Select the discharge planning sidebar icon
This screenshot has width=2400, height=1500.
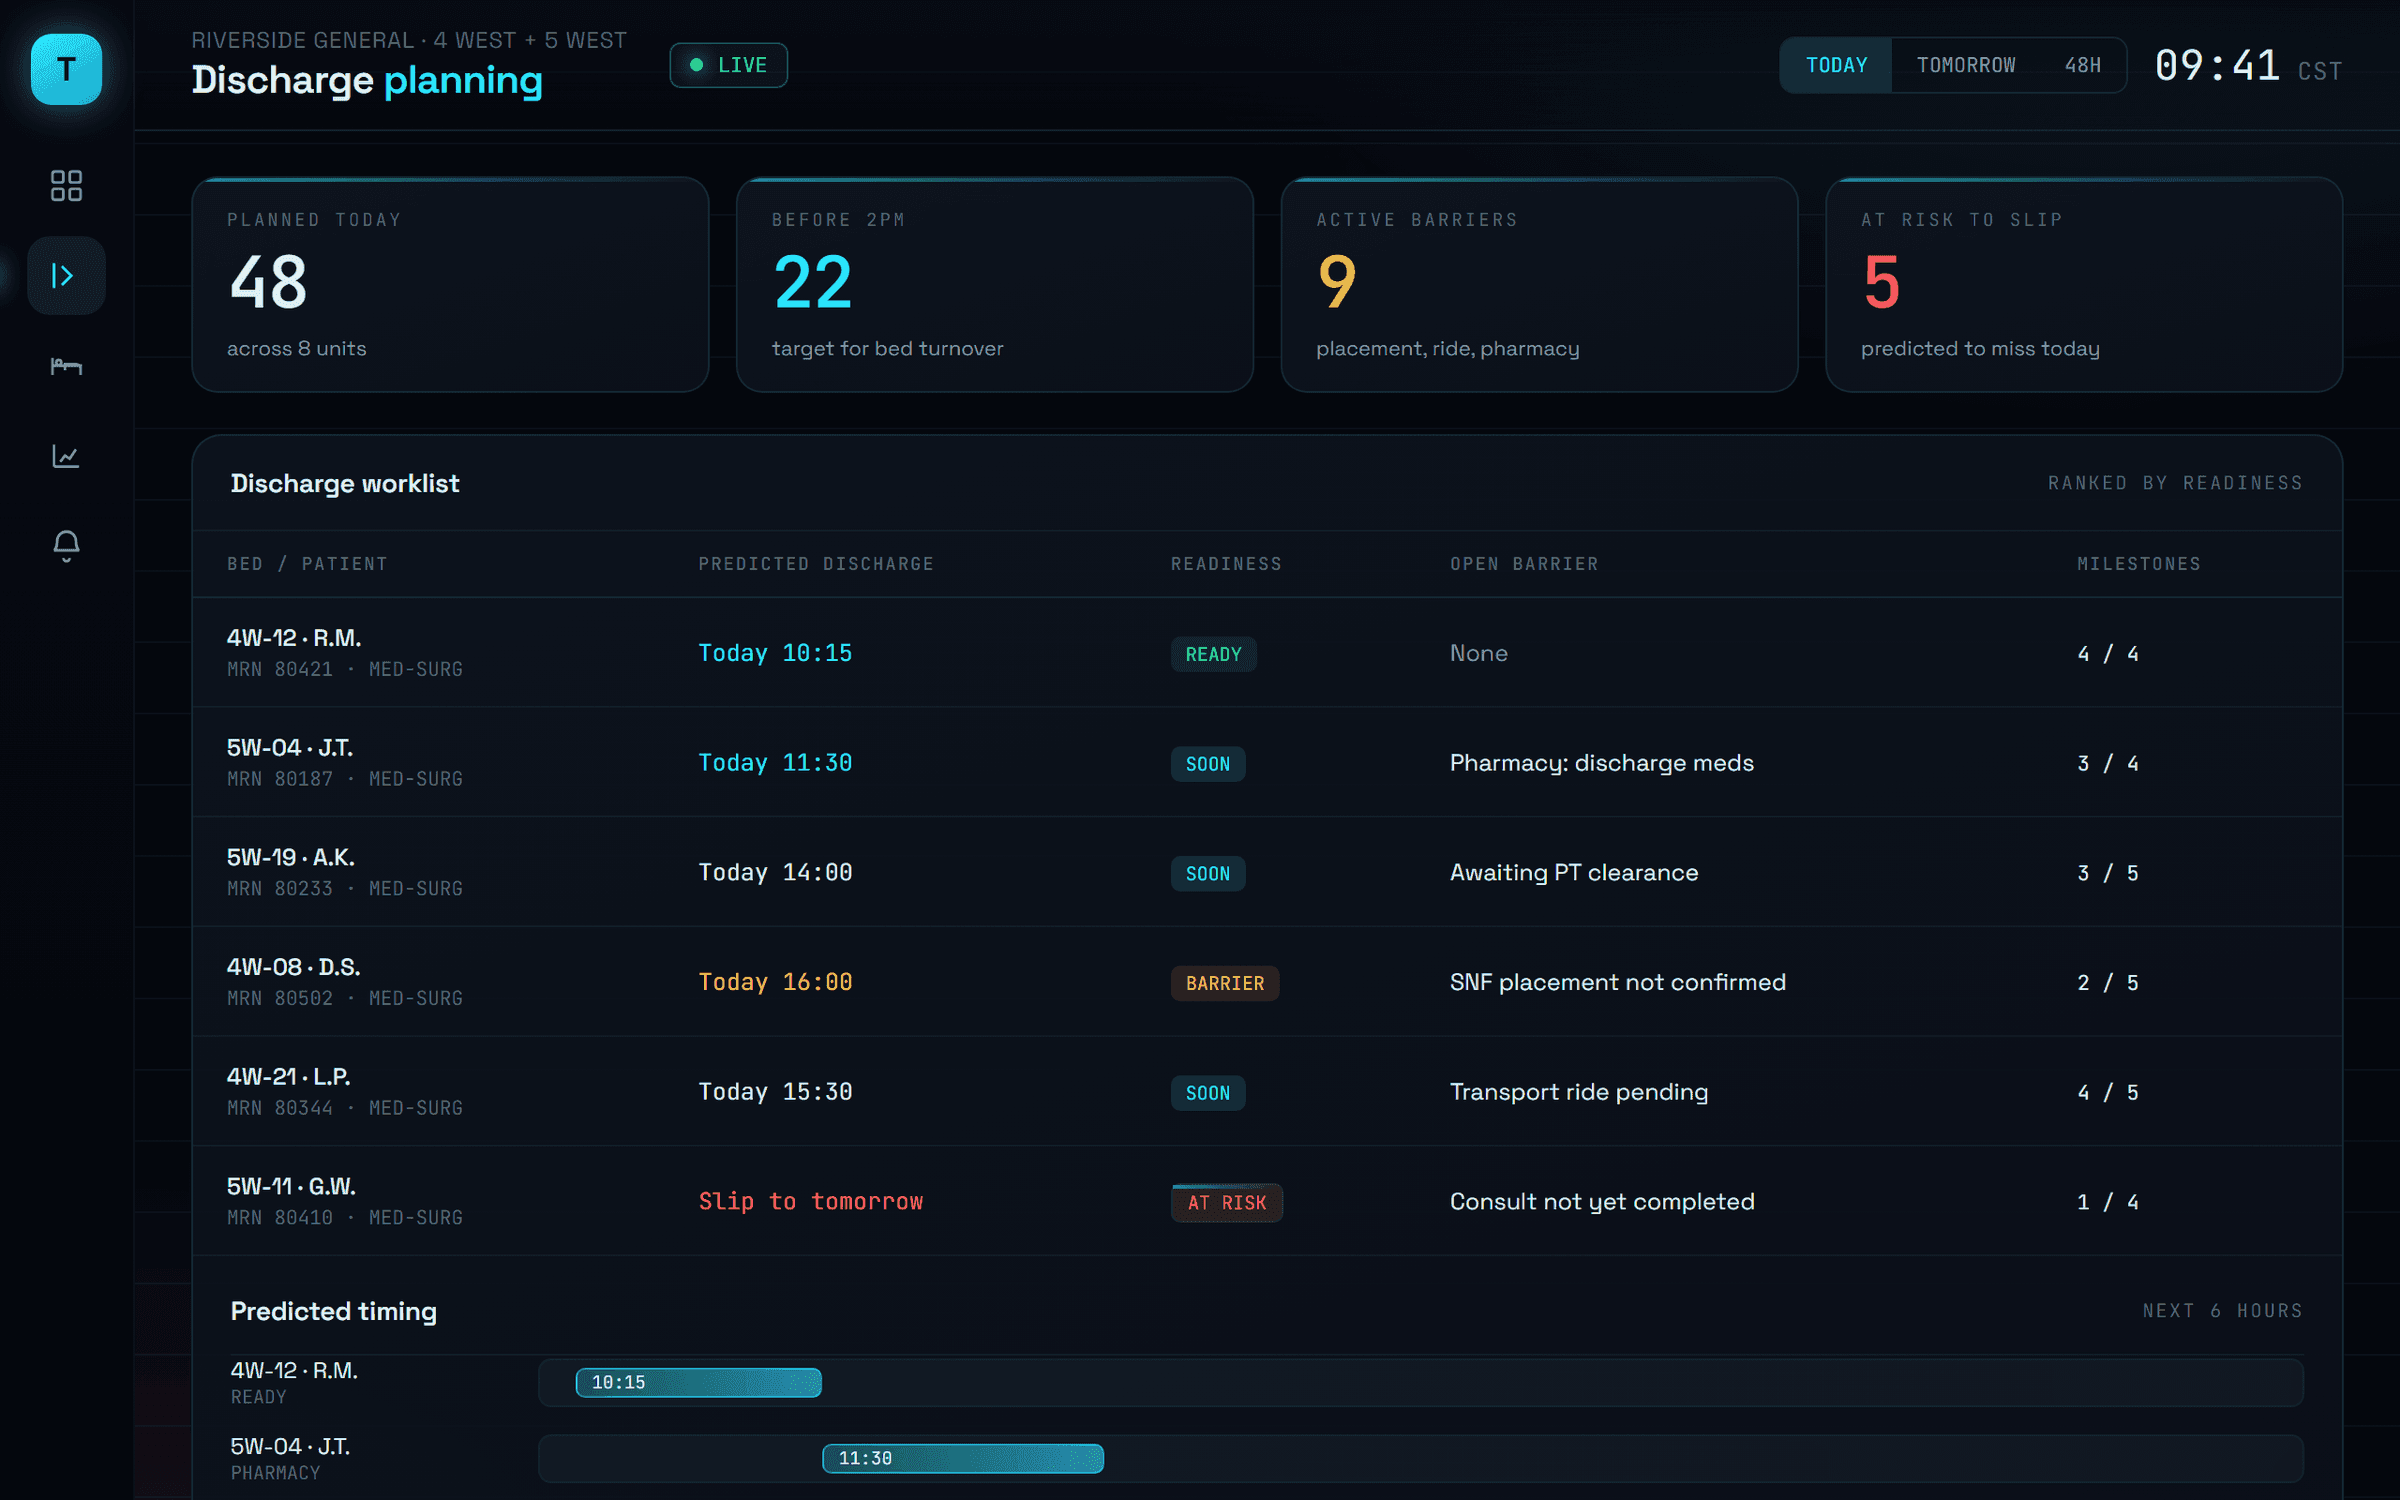(x=66, y=276)
